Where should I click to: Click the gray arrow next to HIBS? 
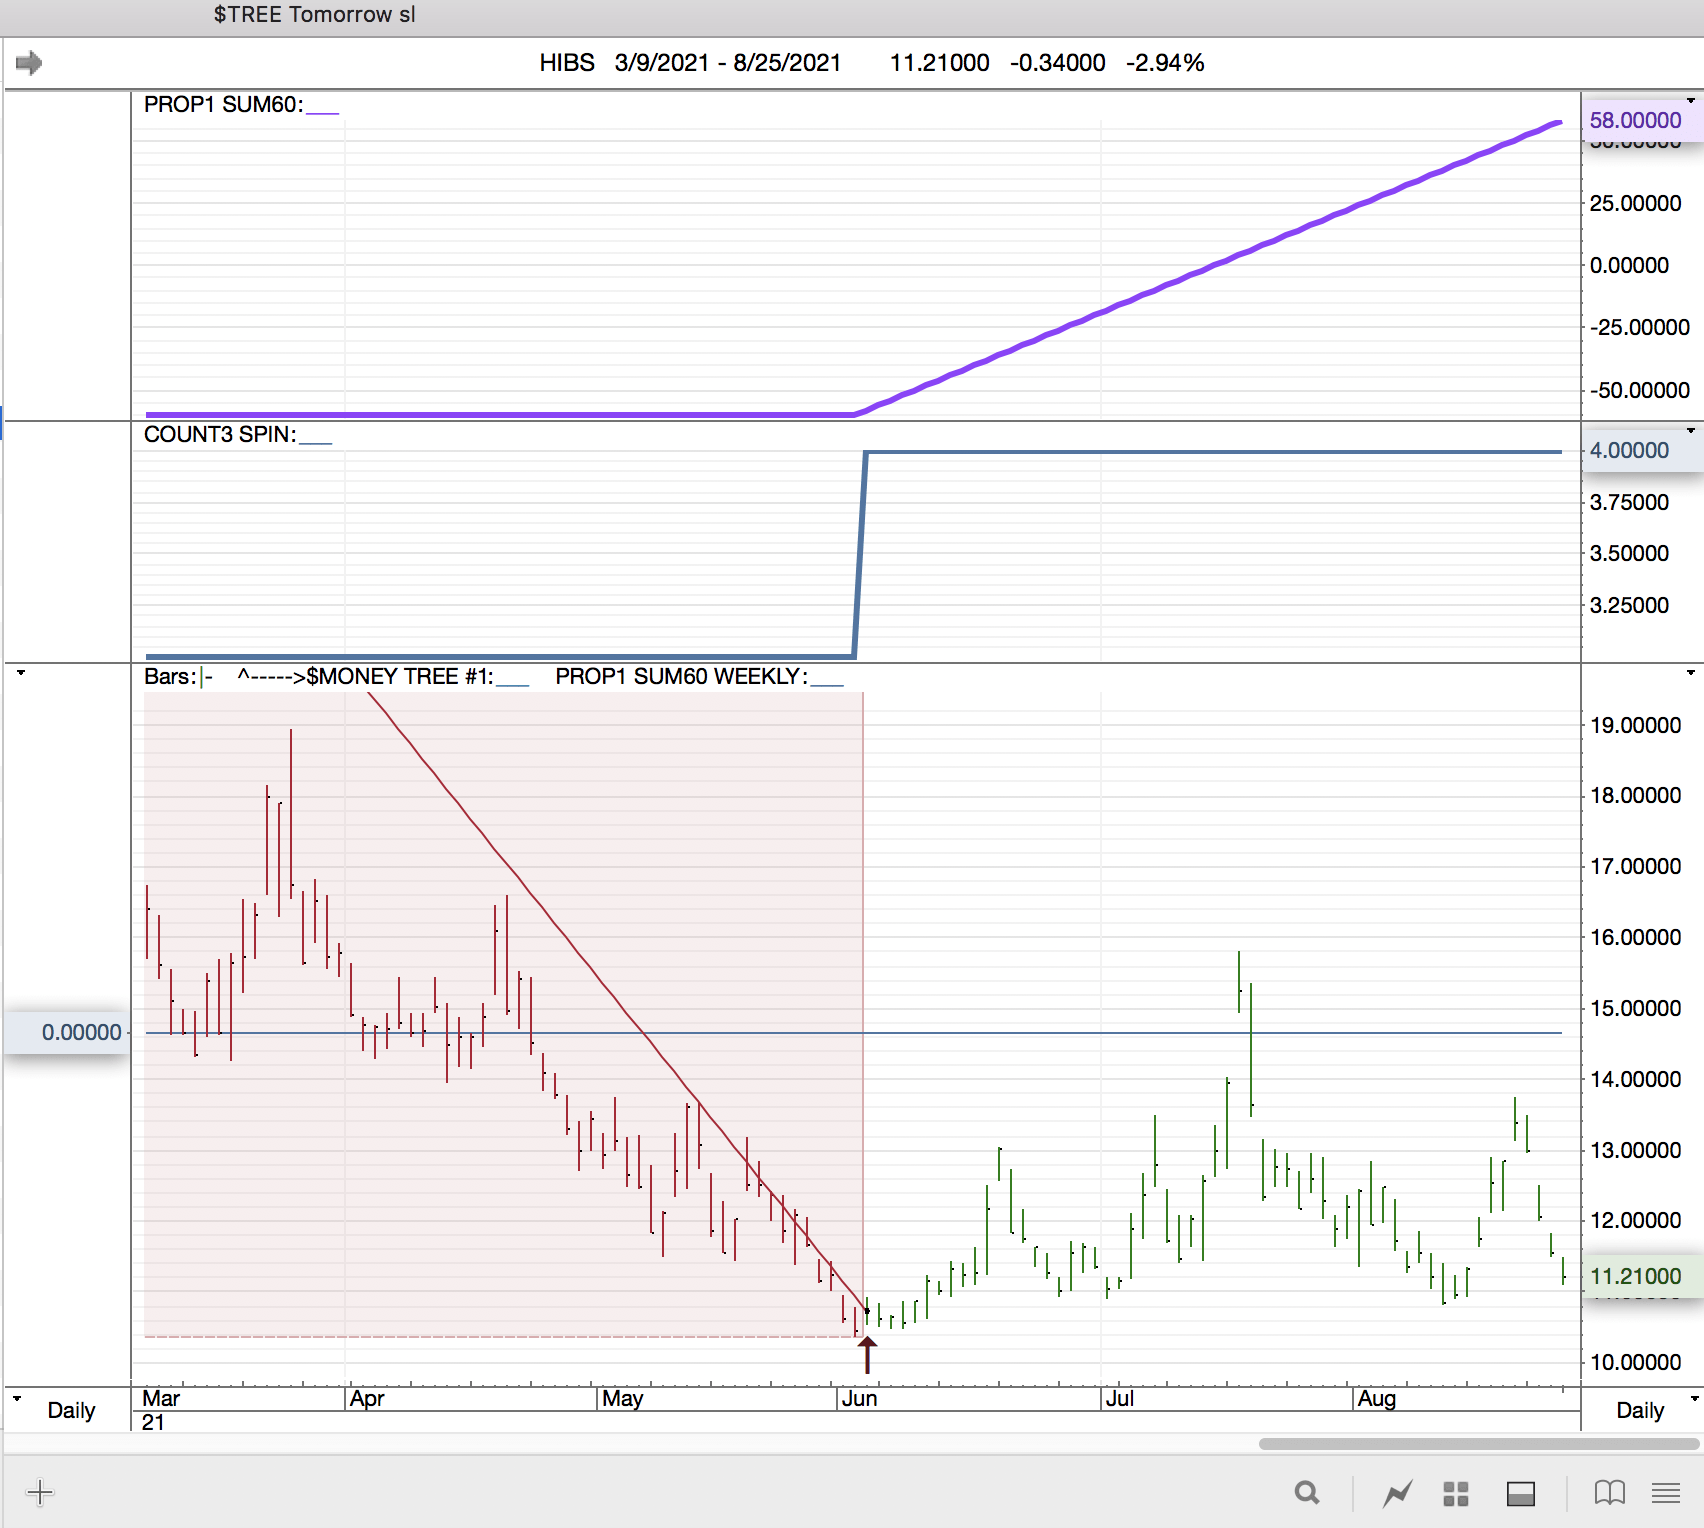29,63
